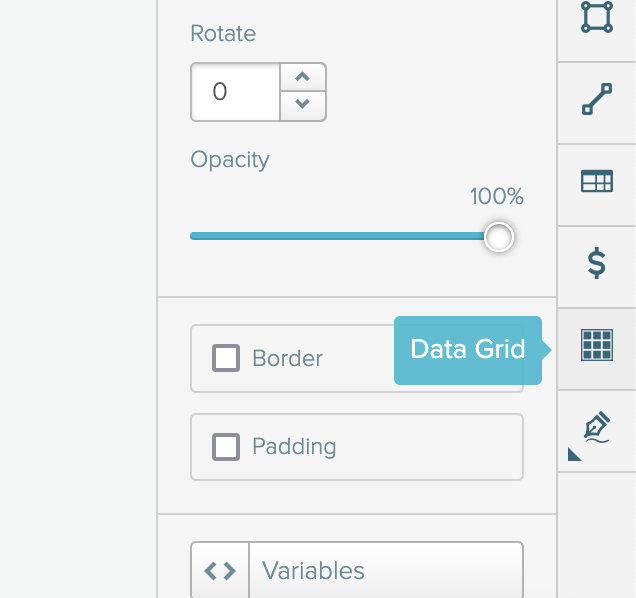Expand the signature tool corner triangle
Image resolution: width=636 pixels, height=598 pixels.
(574, 455)
